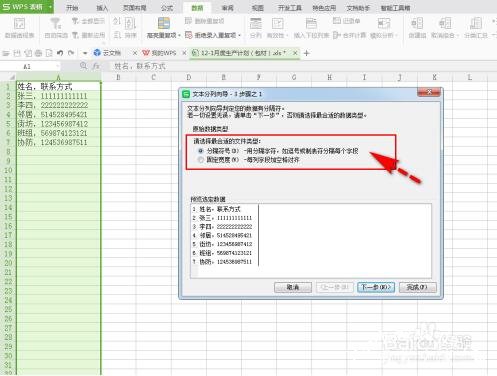Select row header 10
Screen dimensions: 497x376
8,170
